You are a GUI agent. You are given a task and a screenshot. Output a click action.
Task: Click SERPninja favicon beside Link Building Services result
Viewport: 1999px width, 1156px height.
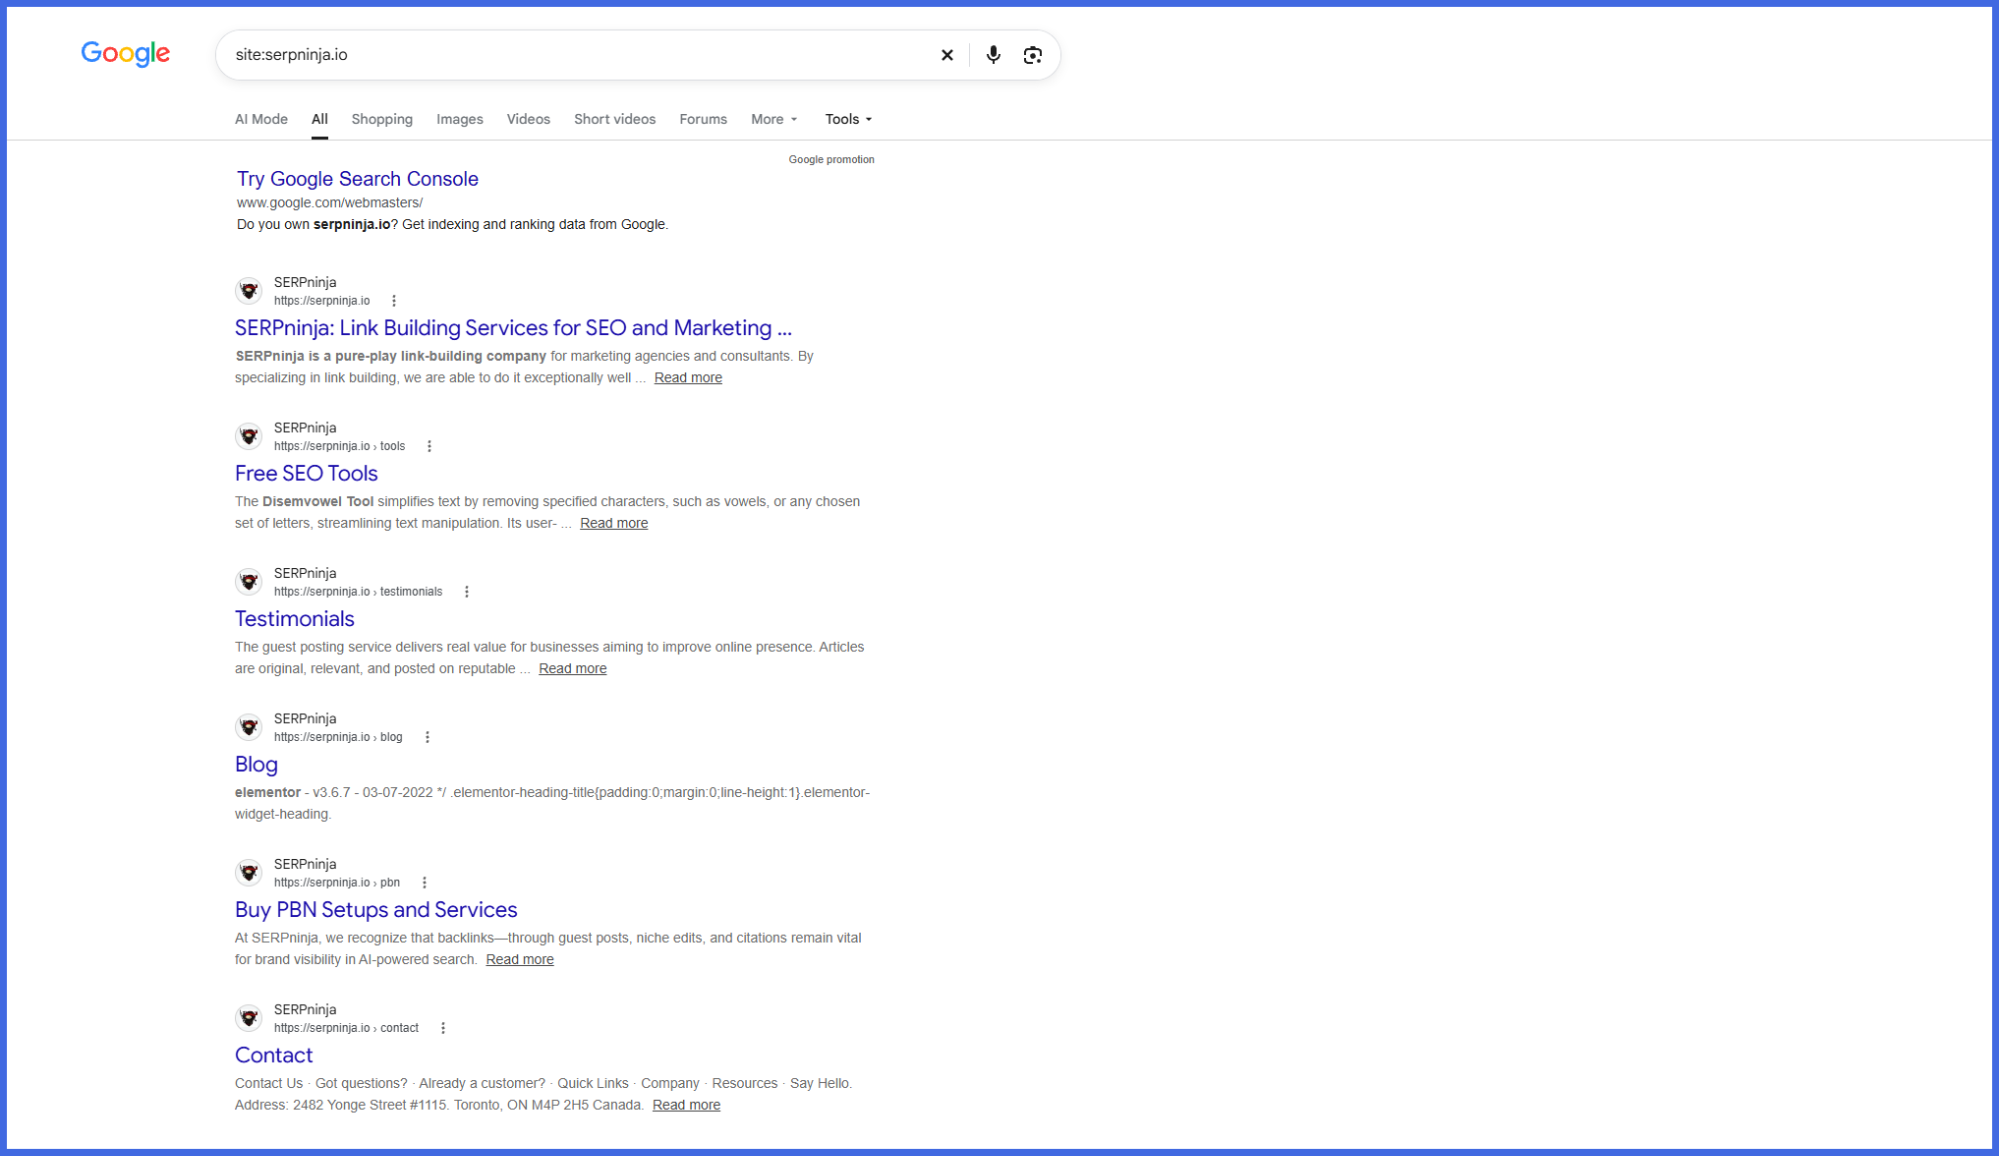tap(249, 291)
